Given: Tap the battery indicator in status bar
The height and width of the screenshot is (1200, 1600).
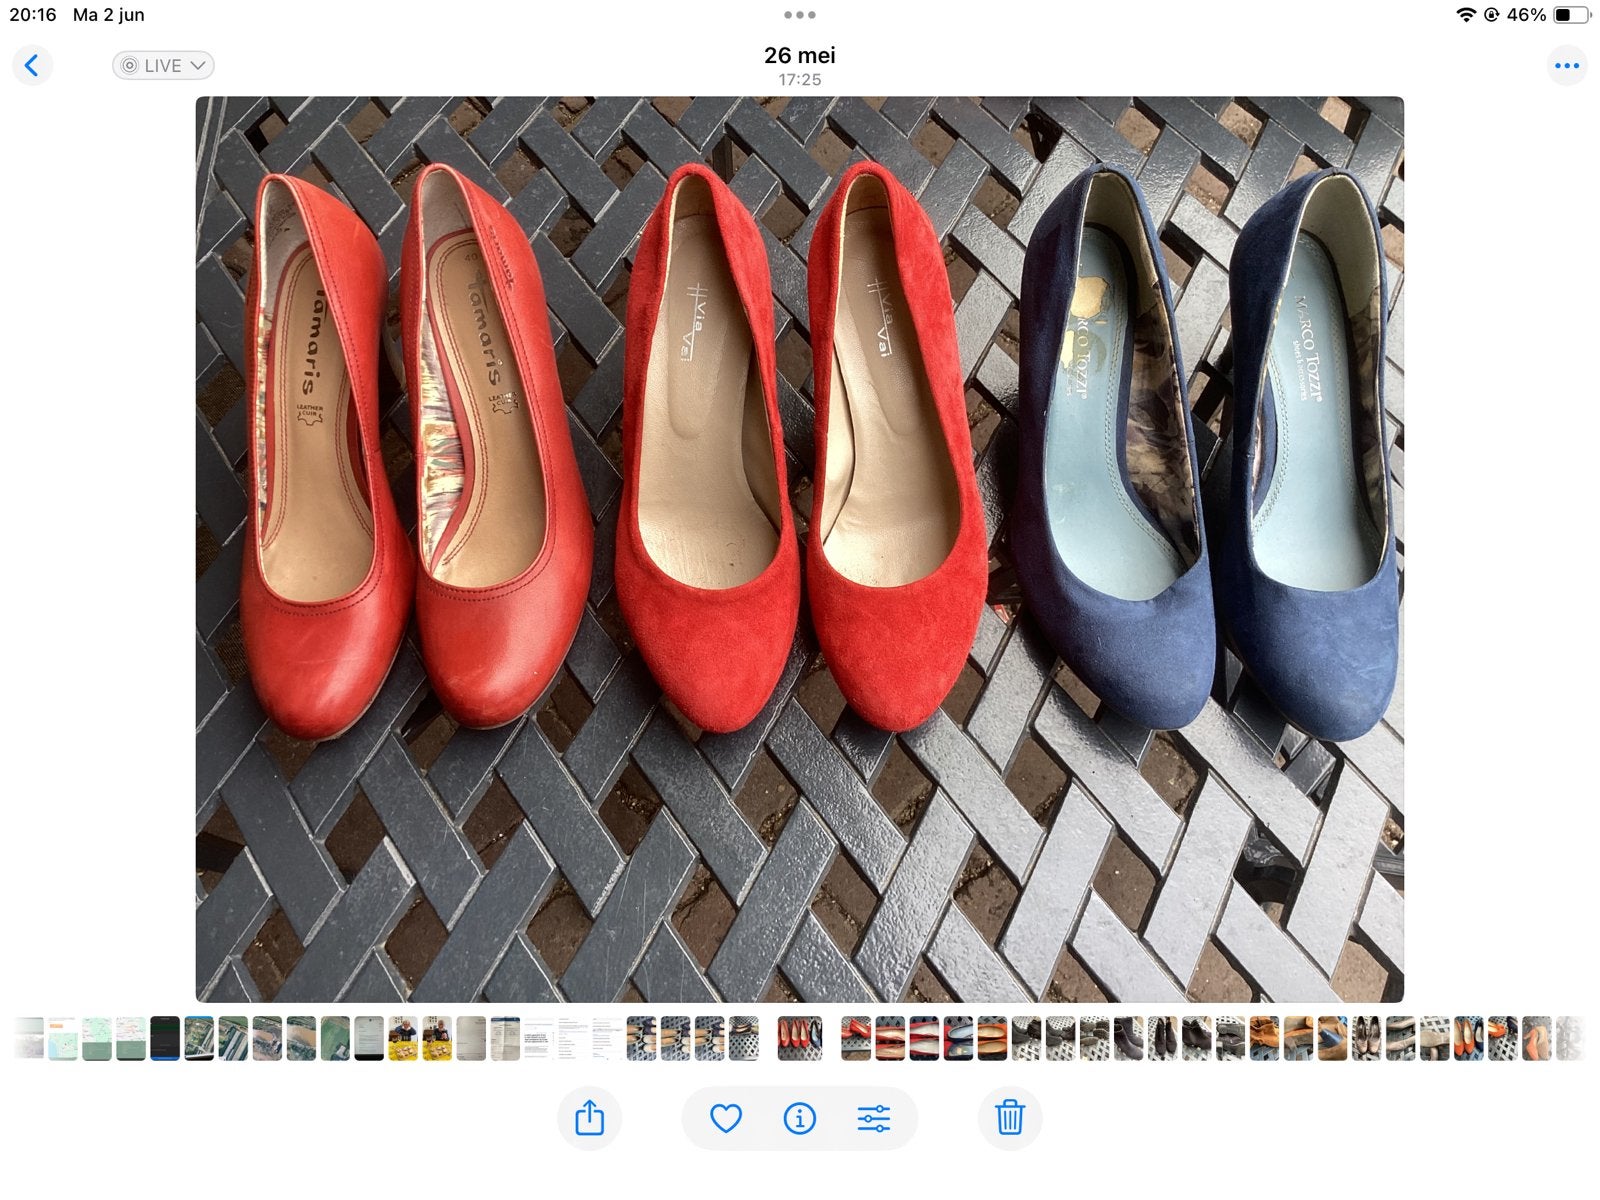Looking at the screenshot, I should click(x=1572, y=15).
